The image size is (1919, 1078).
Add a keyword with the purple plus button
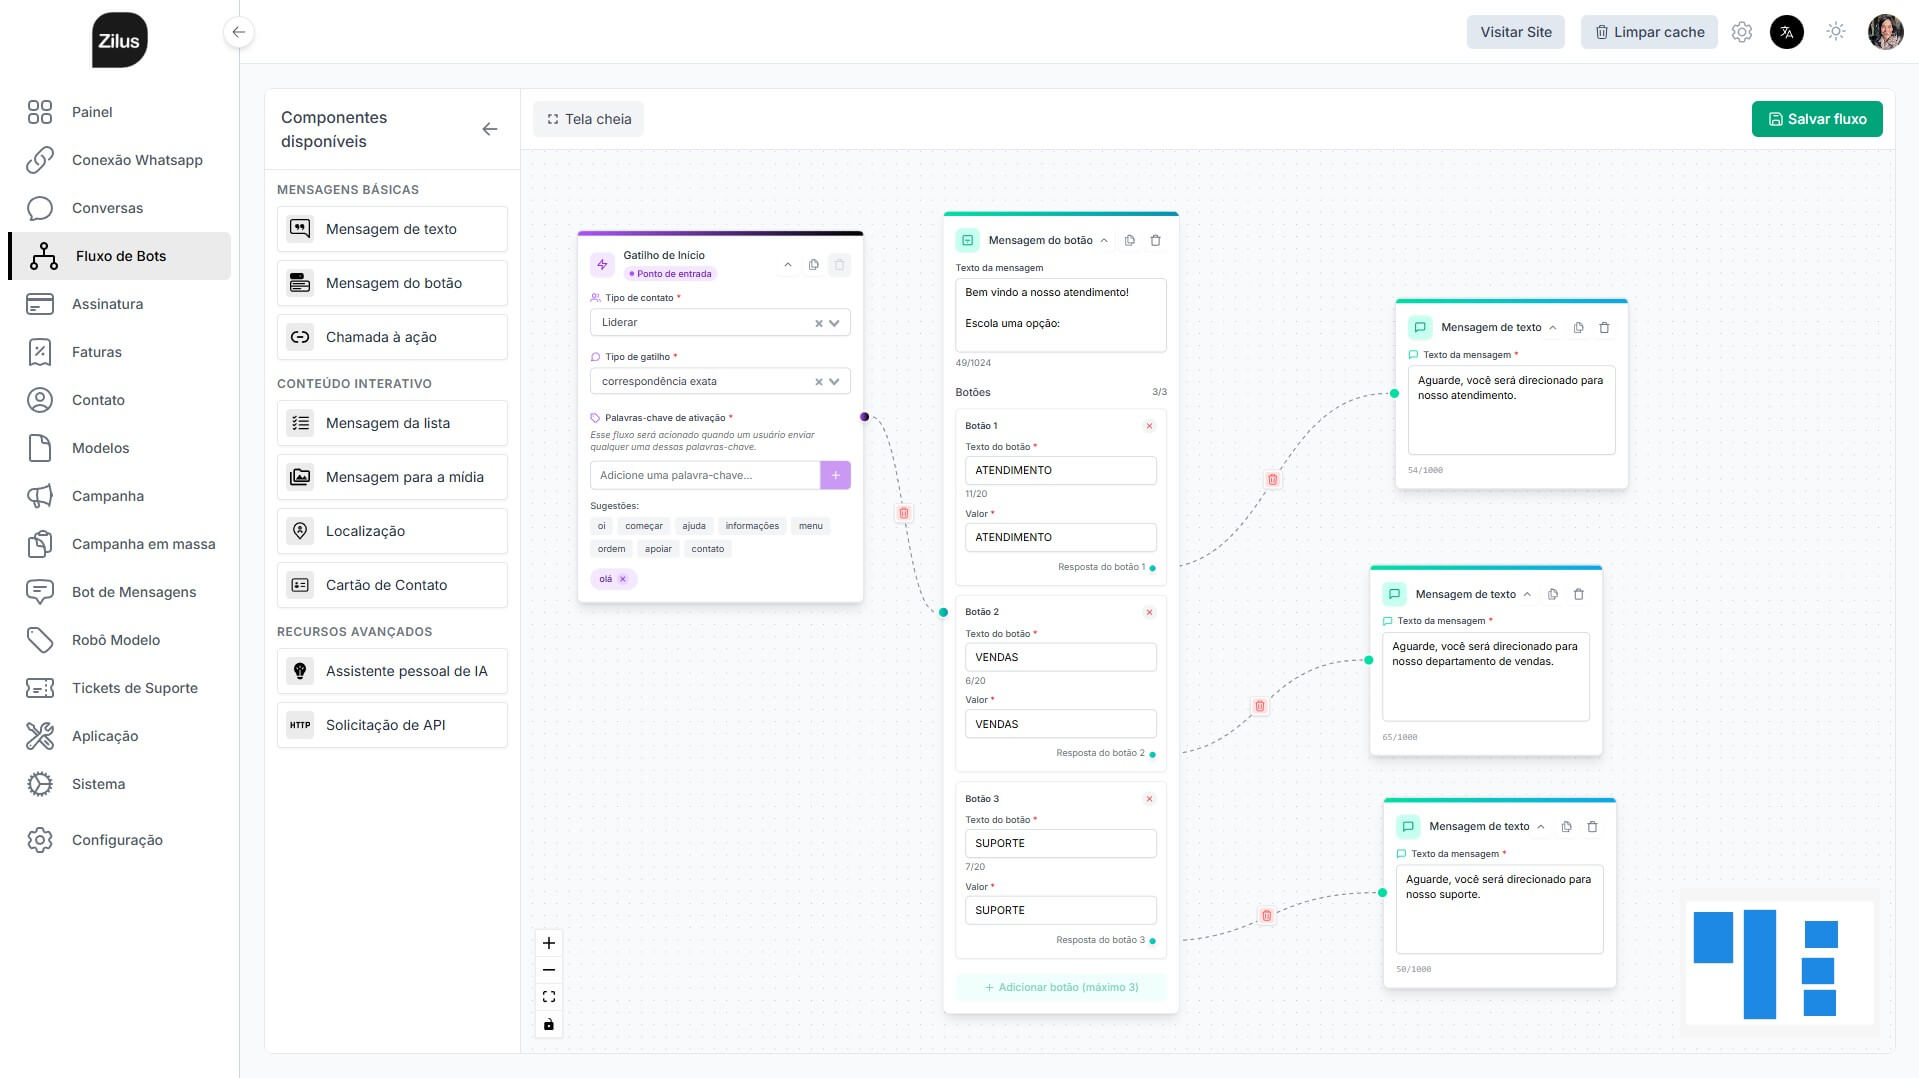(835, 475)
